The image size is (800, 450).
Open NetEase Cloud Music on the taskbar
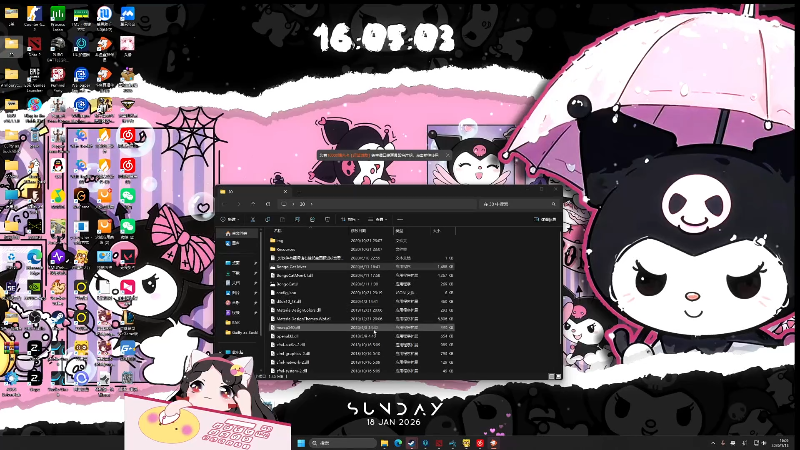[x=480, y=443]
